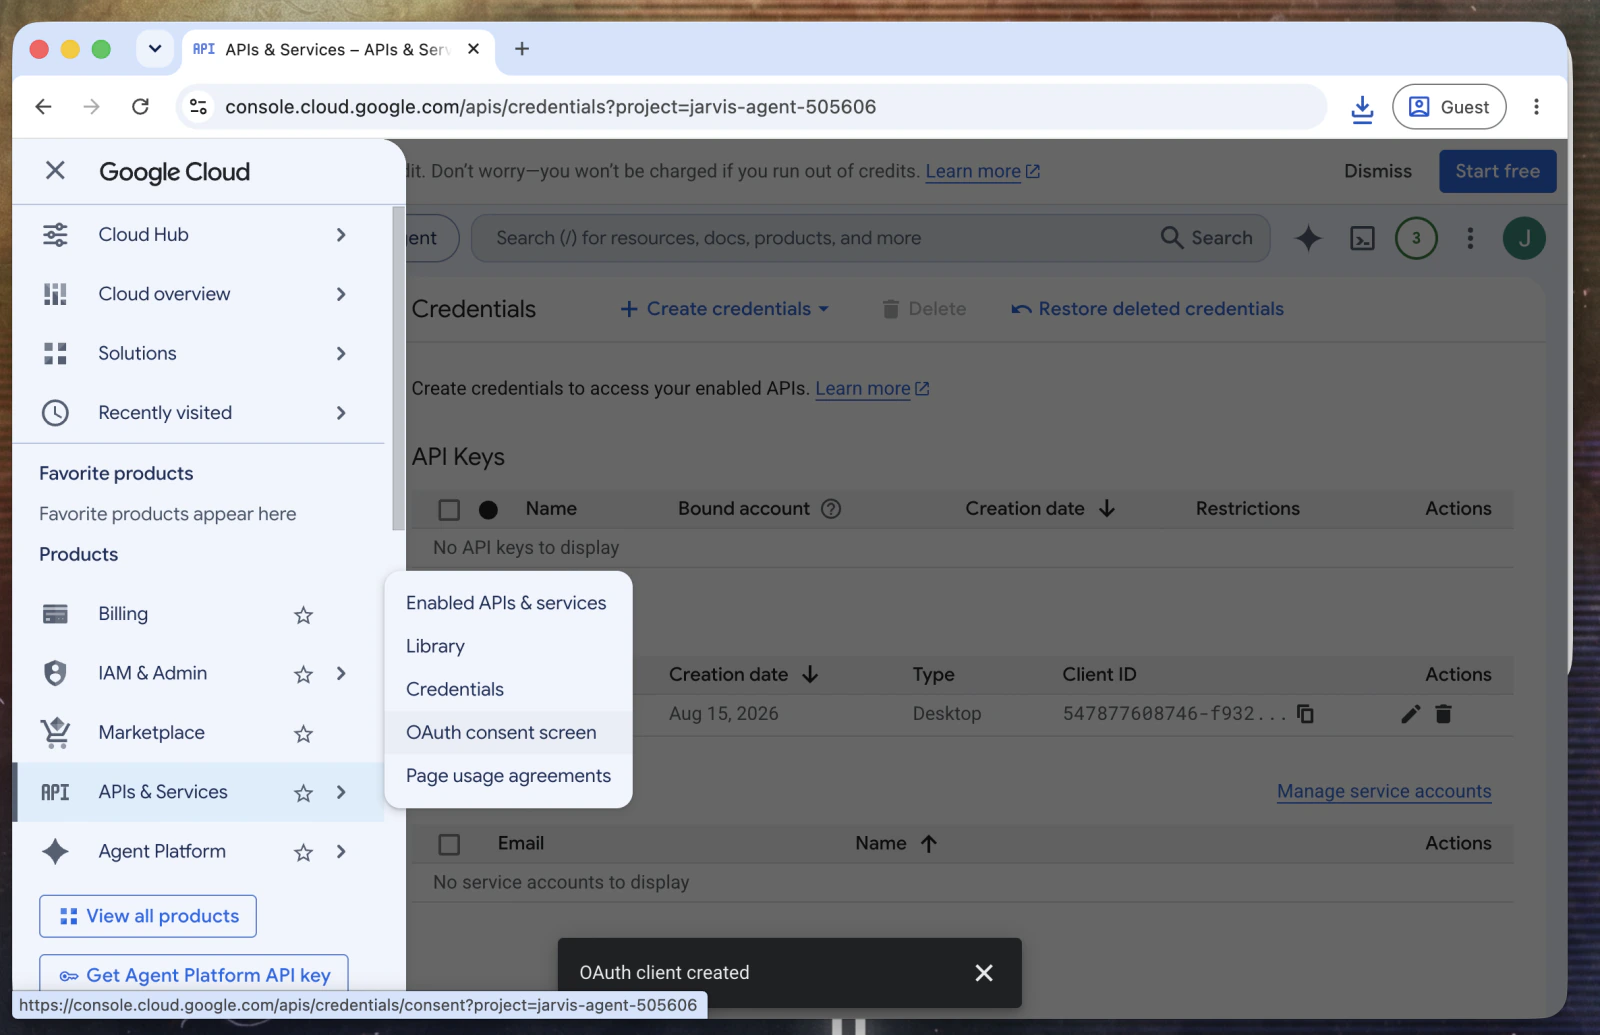Select all API keys checkbox
The width and height of the screenshot is (1600, 1035).
[449, 510]
